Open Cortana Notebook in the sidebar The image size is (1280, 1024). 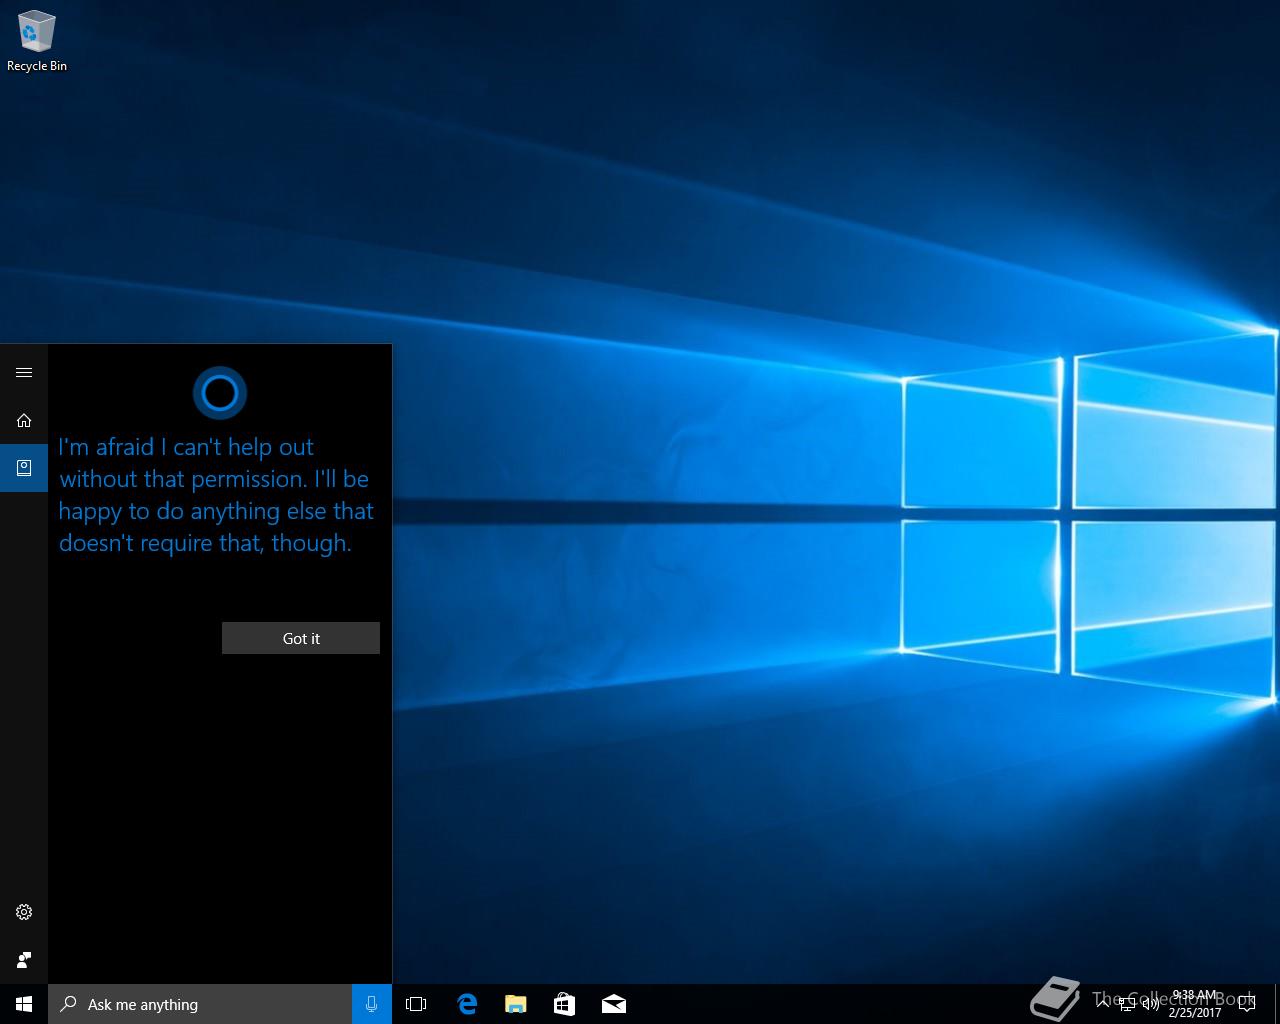pos(24,468)
